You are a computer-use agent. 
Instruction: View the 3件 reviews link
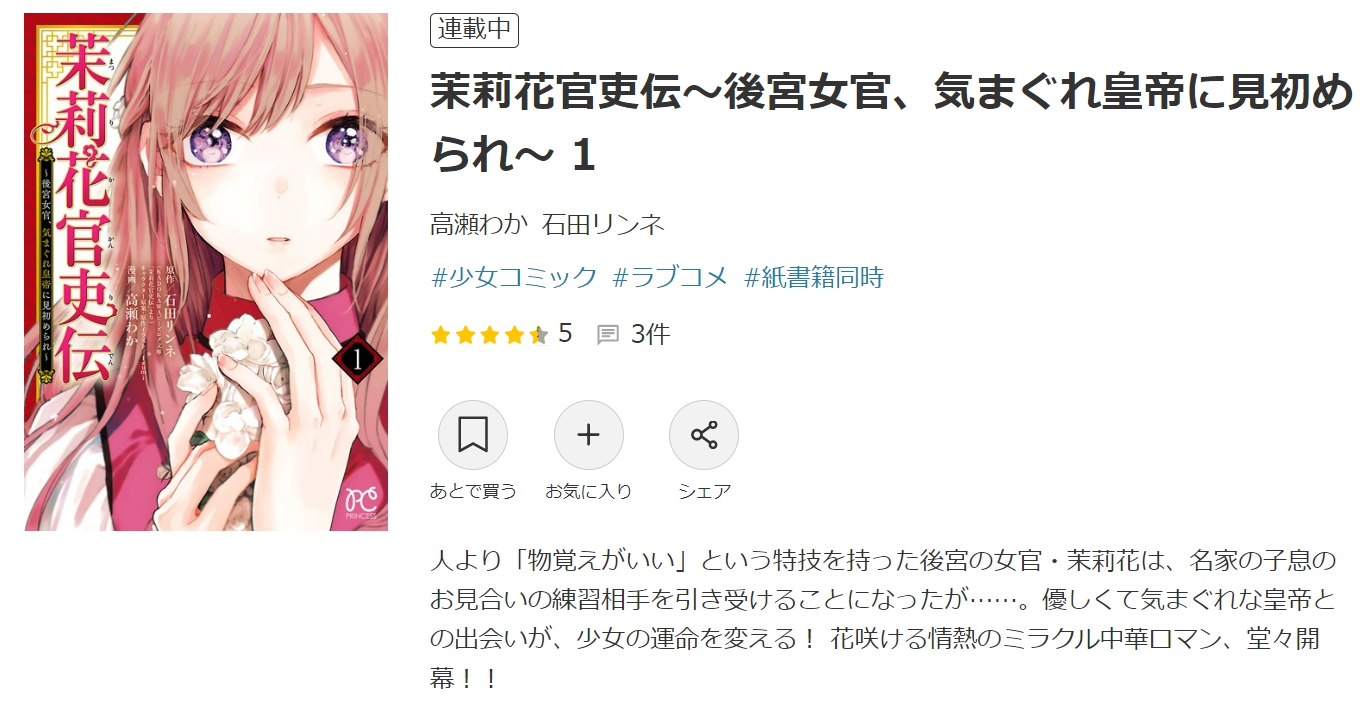(650, 334)
